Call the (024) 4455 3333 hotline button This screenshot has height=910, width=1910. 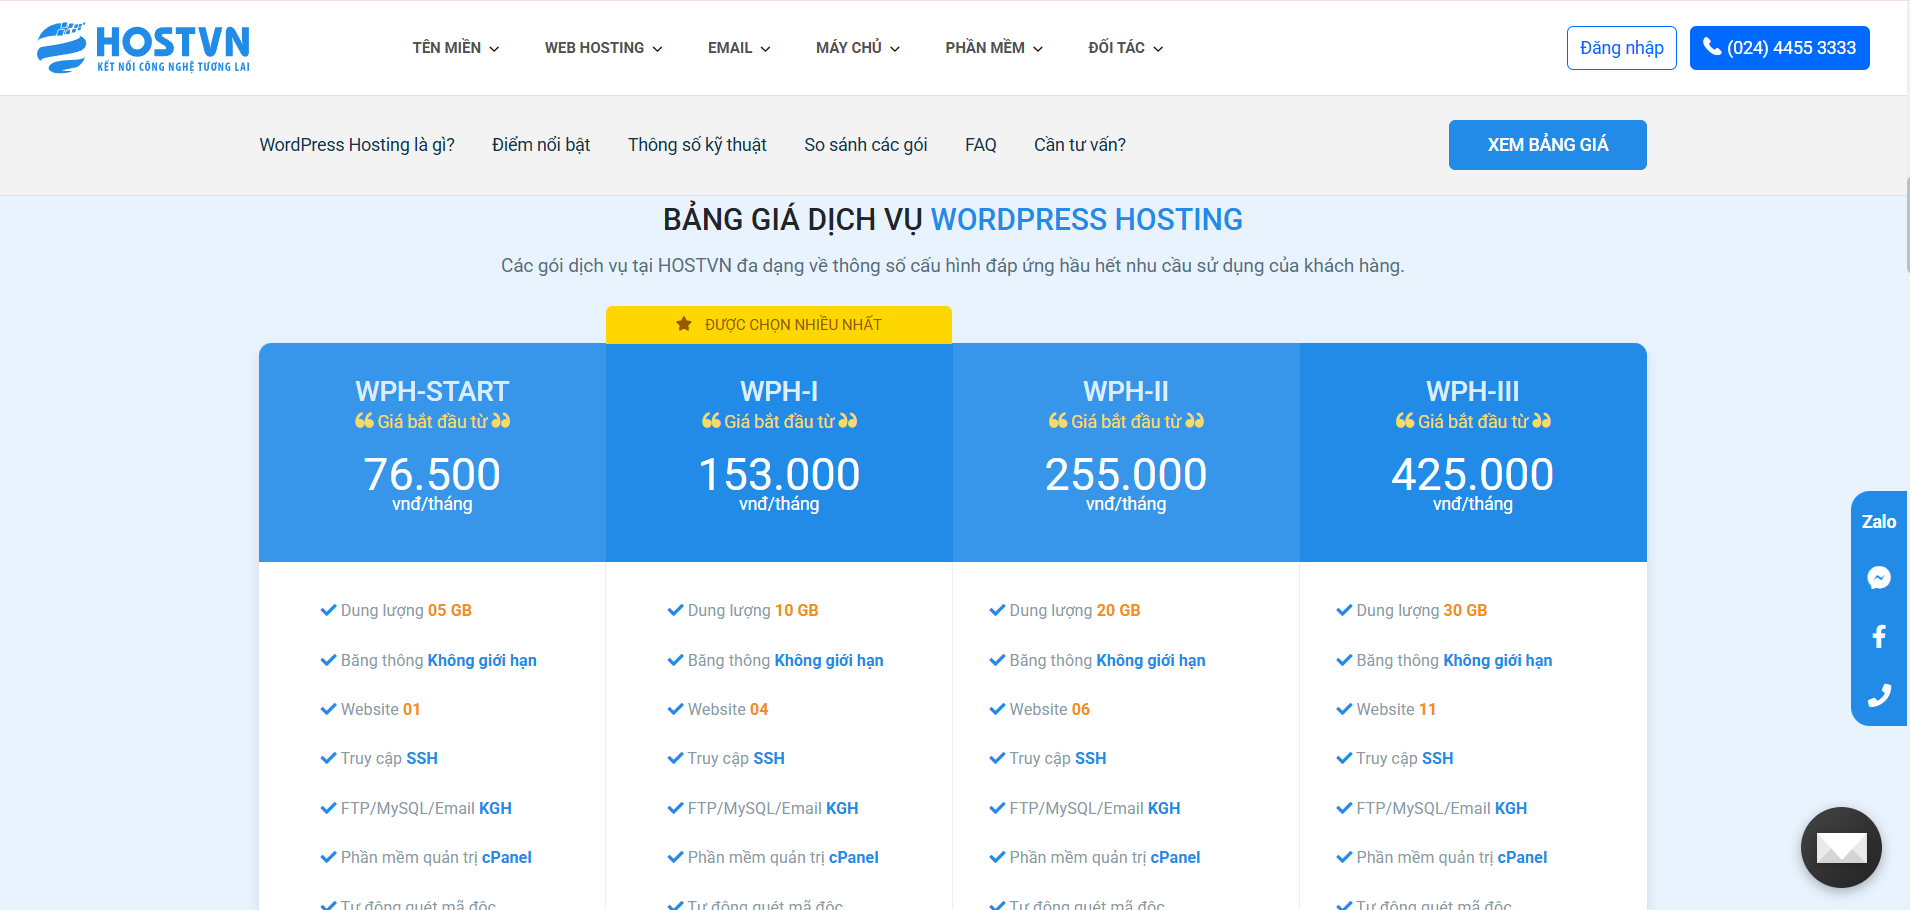pos(1779,48)
